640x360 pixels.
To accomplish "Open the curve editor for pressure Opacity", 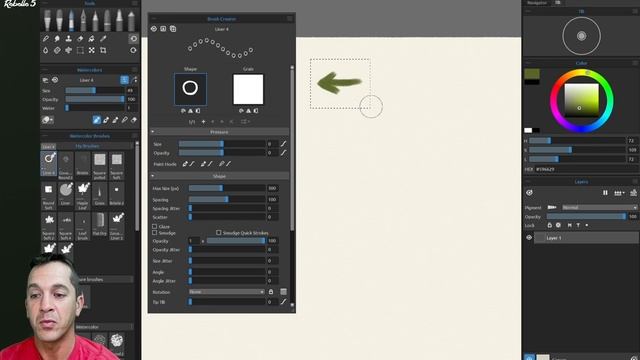I will click(283, 153).
